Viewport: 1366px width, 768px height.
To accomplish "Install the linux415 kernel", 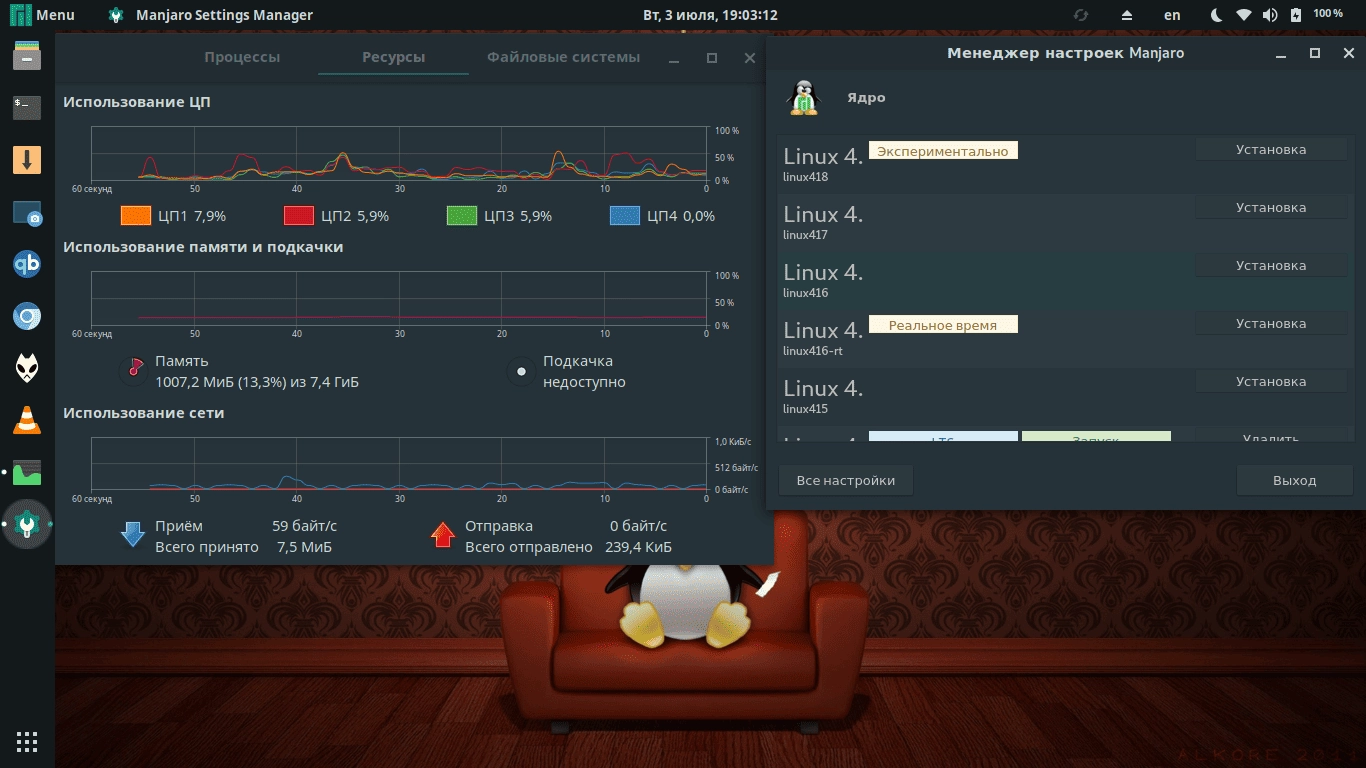I will pyautogui.click(x=1270, y=381).
